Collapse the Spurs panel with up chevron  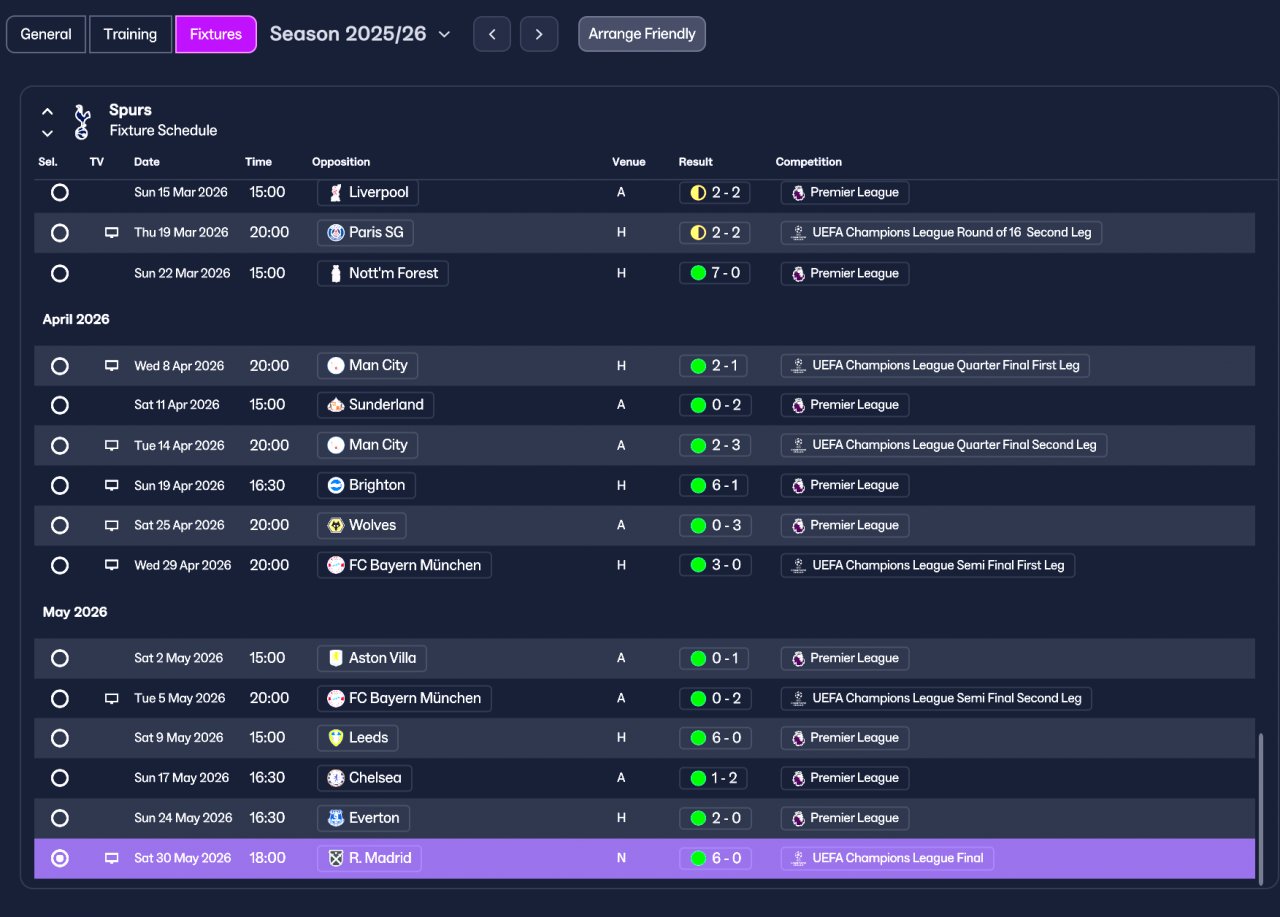pyautogui.click(x=47, y=112)
